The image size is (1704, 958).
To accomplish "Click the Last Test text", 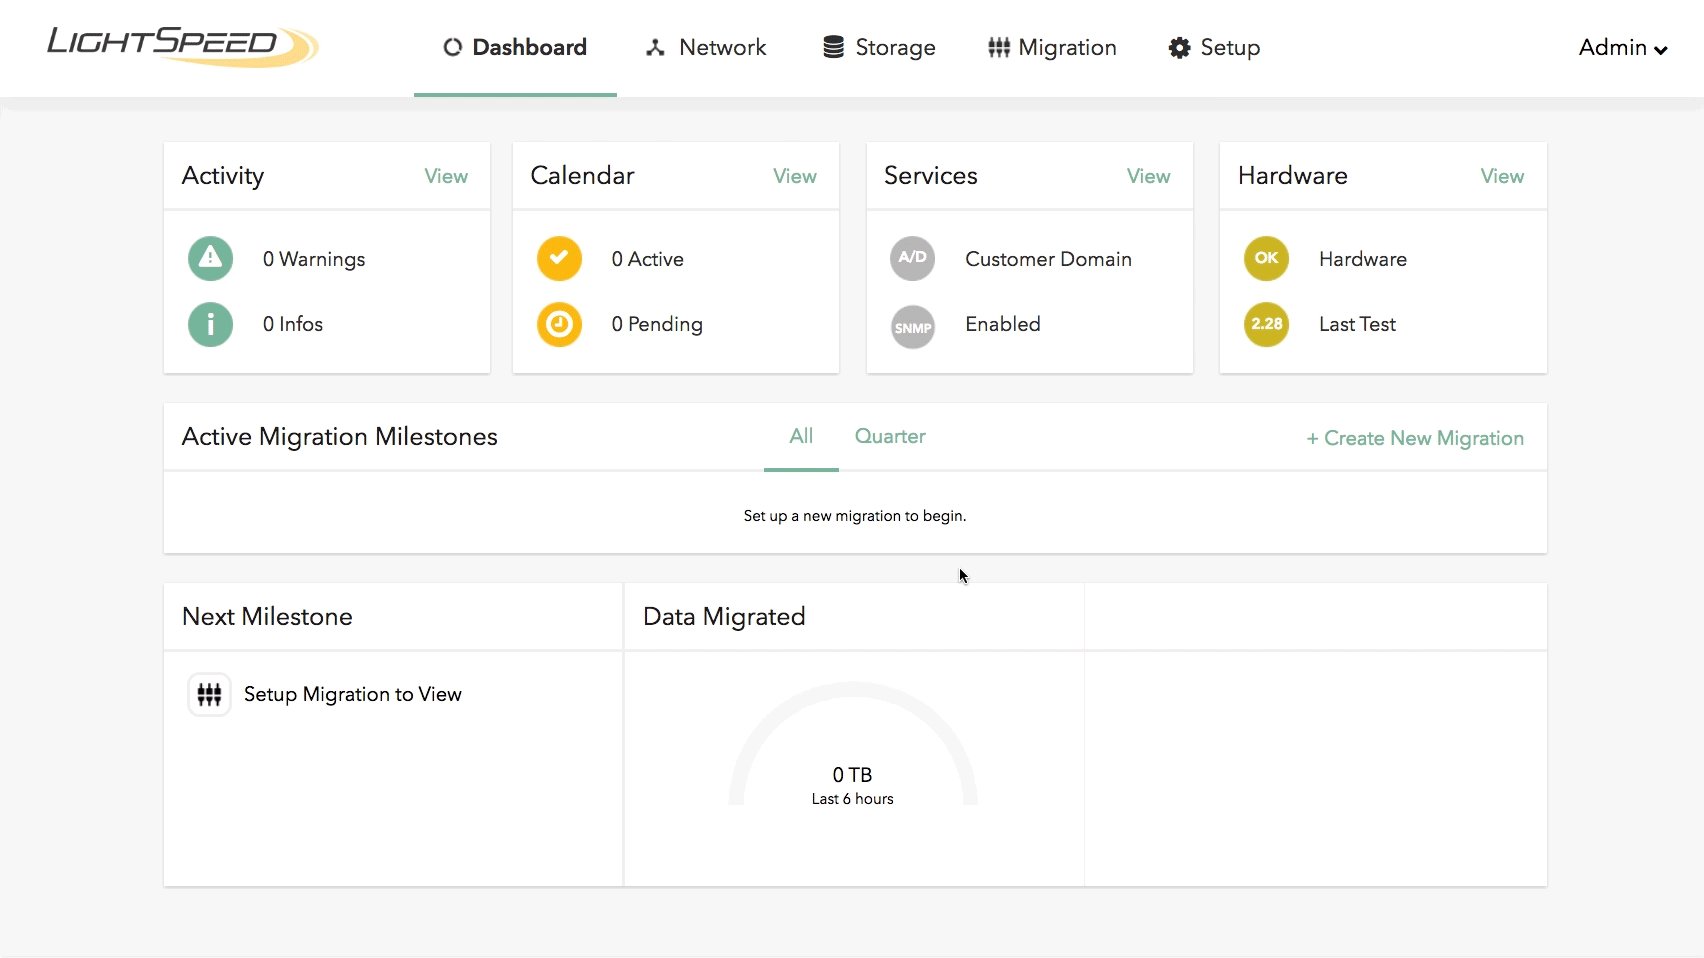I will (1357, 324).
